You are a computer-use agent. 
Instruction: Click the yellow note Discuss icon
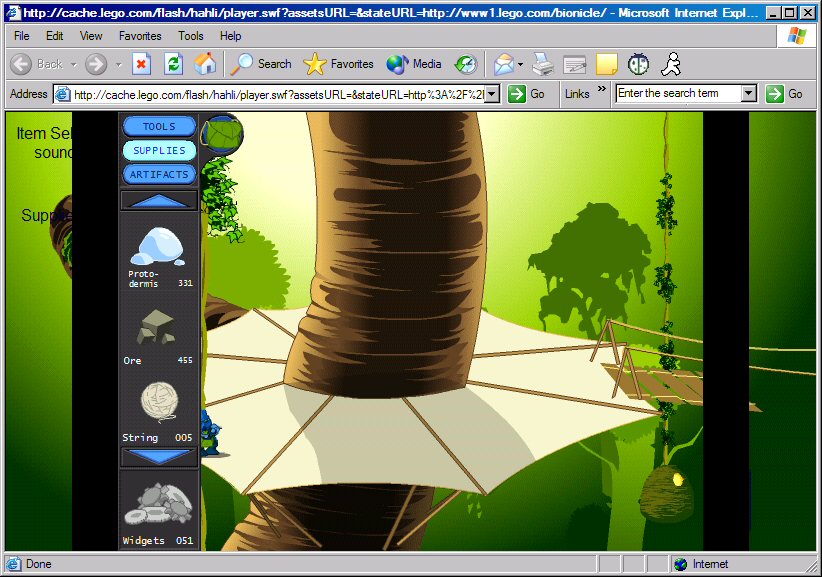click(x=607, y=64)
